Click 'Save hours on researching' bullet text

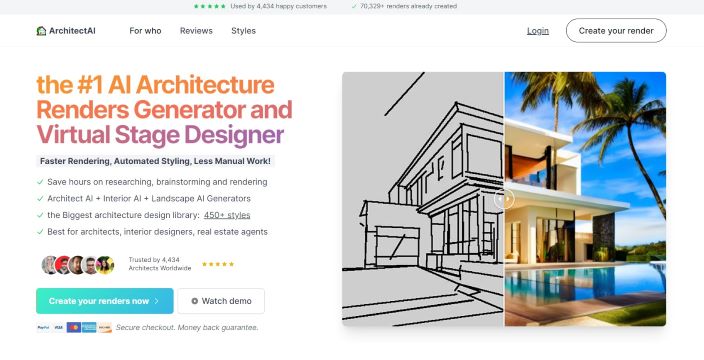pyautogui.click(x=157, y=182)
